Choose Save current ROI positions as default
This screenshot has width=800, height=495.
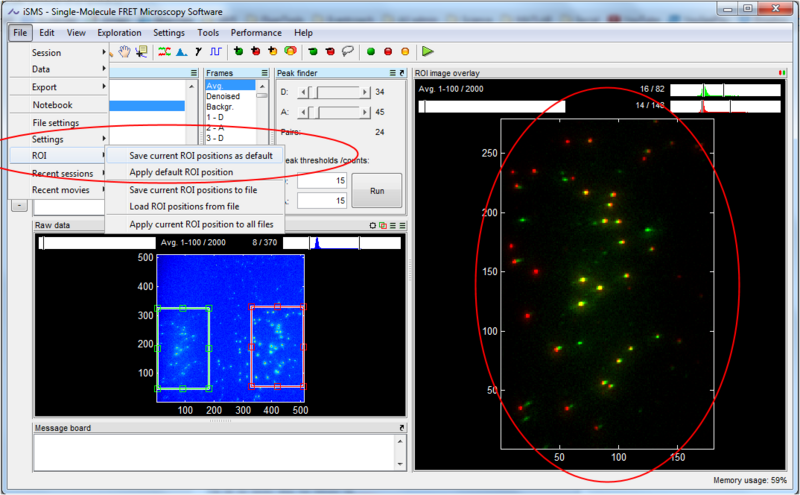click(x=200, y=155)
